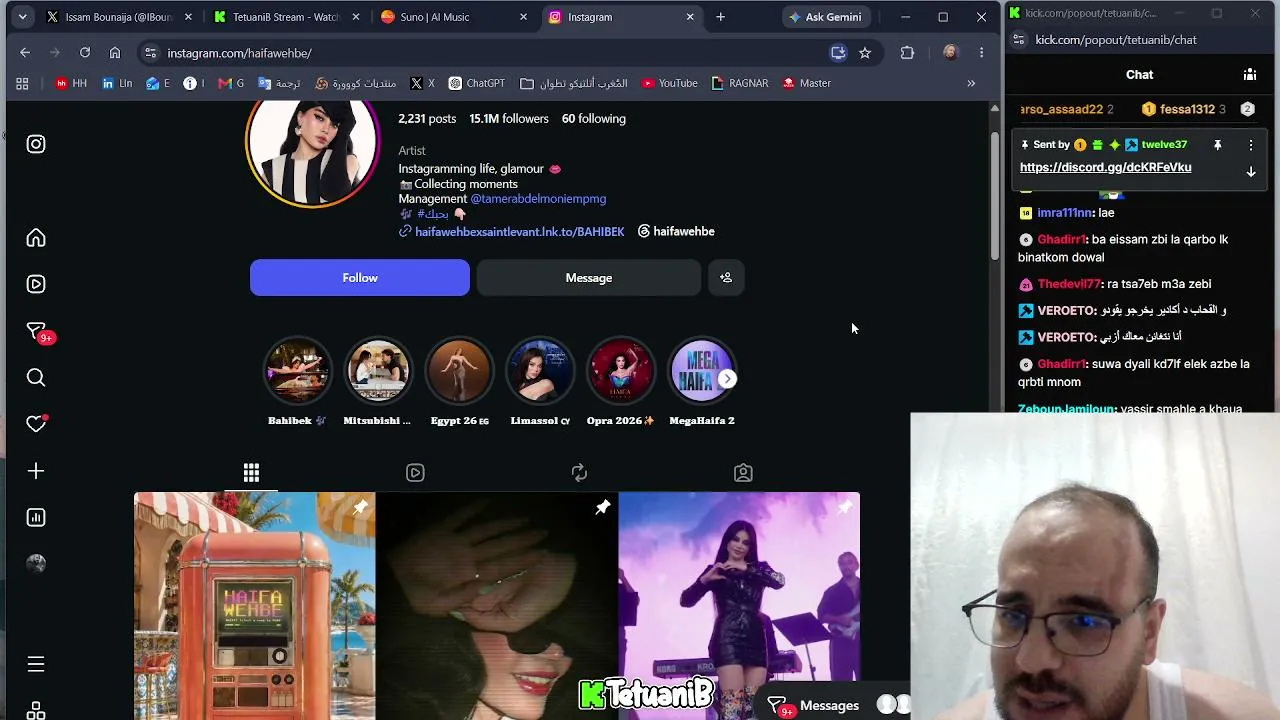Show the Kick chat users list icon
Viewport: 1280px width, 720px height.
coord(1250,75)
